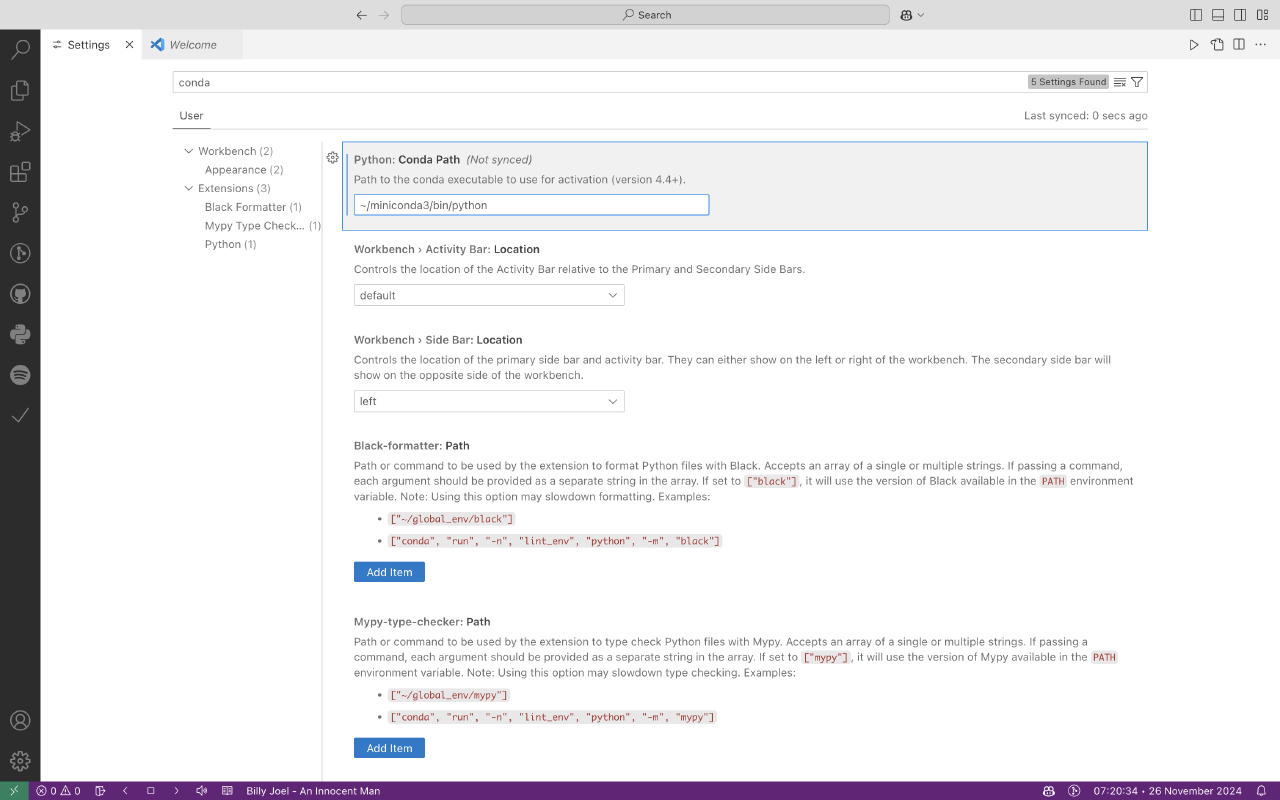
Task: Click the Copilot icon in the status bar
Action: pyautogui.click(x=1048, y=790)
